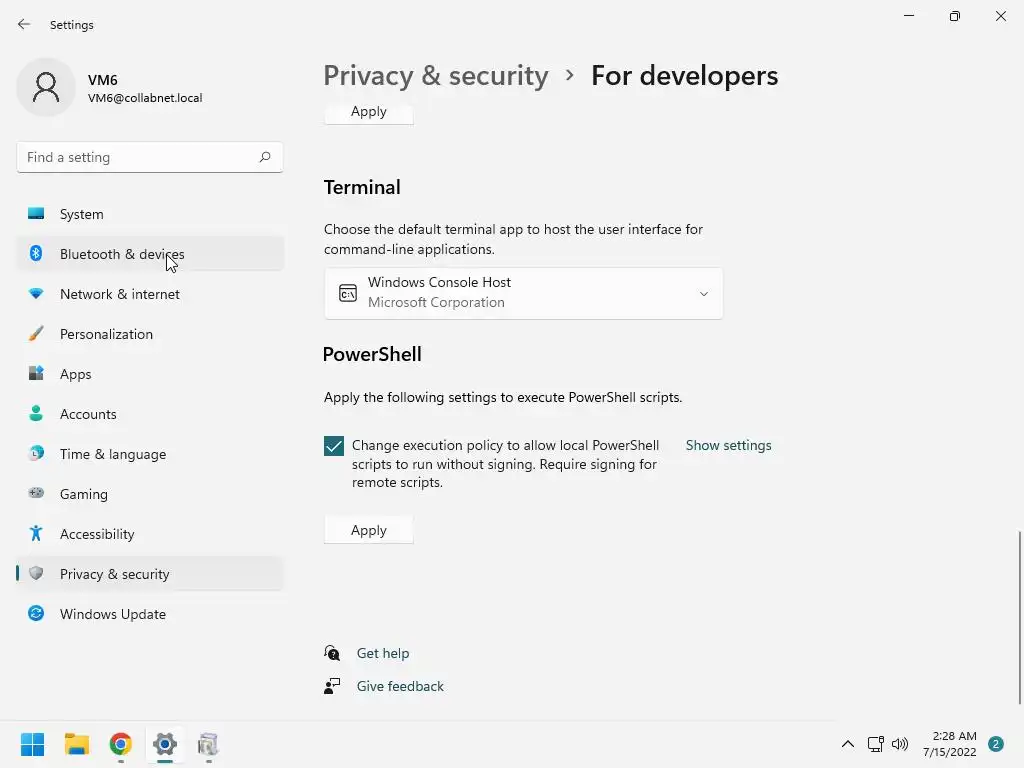This screenshot has height=768, width=1024.
Task: Uncheck the PowerShell execution policy checkbox
Action: click(x=334, y=446)
